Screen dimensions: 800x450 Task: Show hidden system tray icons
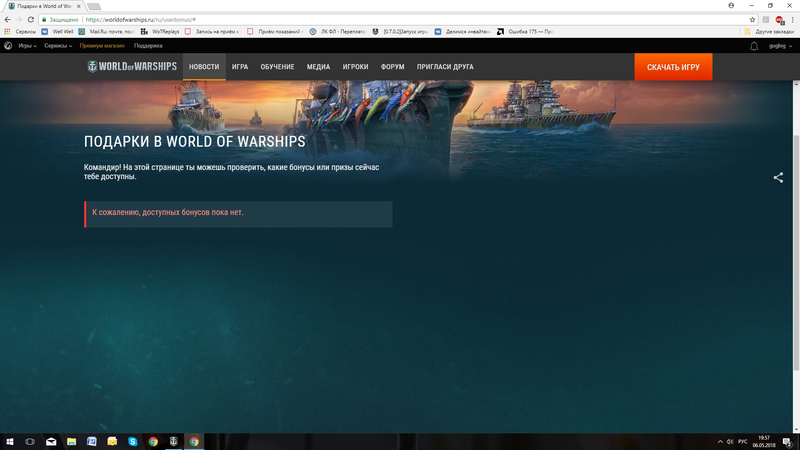[x=720, y=442]
